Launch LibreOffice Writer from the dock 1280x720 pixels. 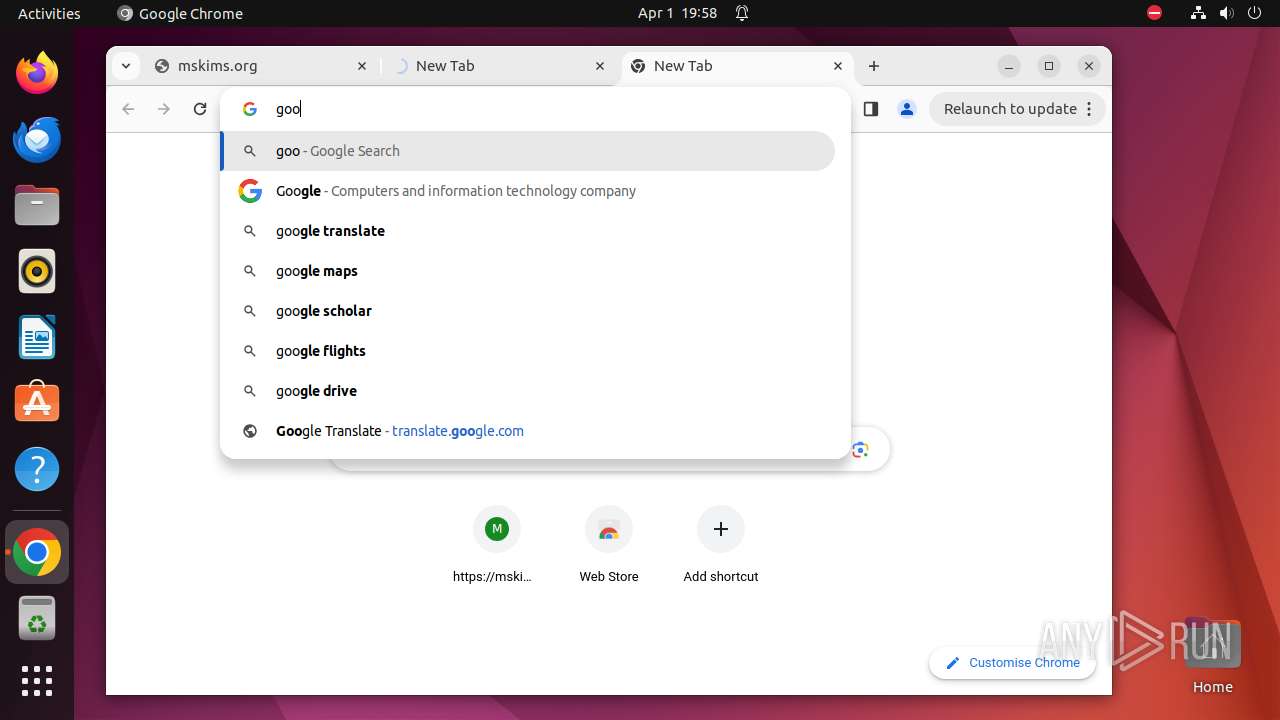pos(37,337)
